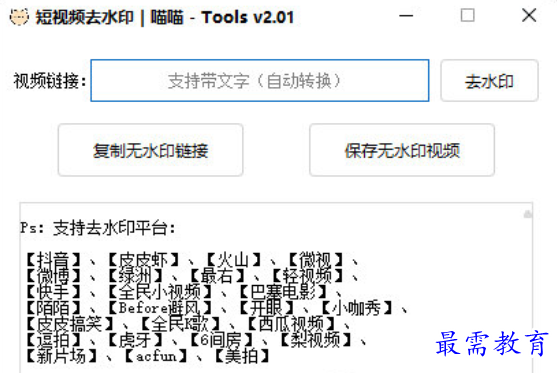Click 复制无水印链接 button
The width and height of the screenshot is (557, 375).
pyautogui.click(x=150, y=150)
